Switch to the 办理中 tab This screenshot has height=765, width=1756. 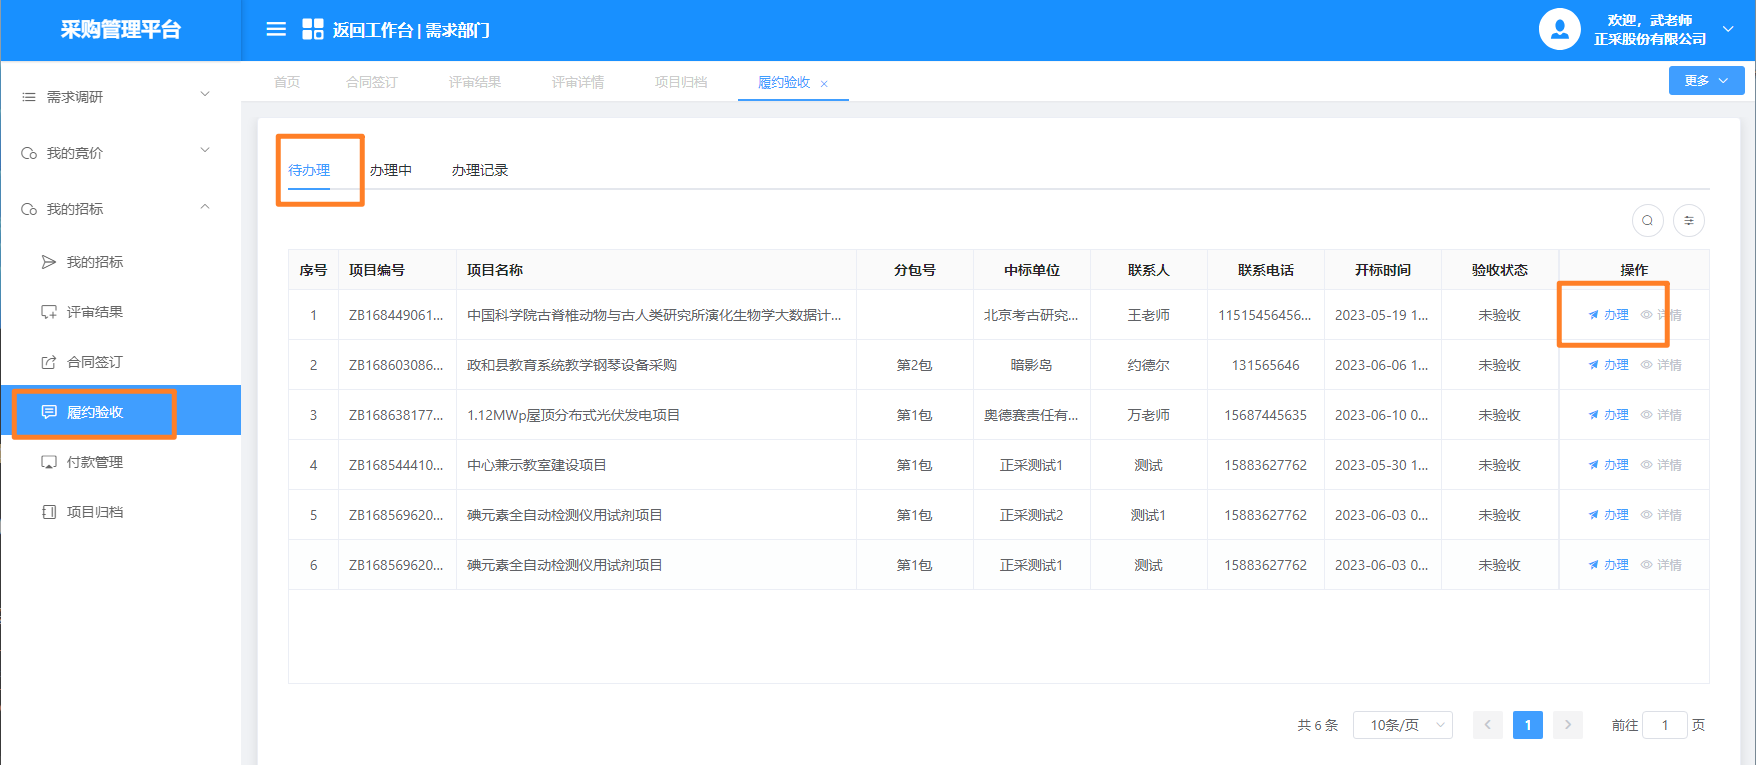click(x=390, y=170)
